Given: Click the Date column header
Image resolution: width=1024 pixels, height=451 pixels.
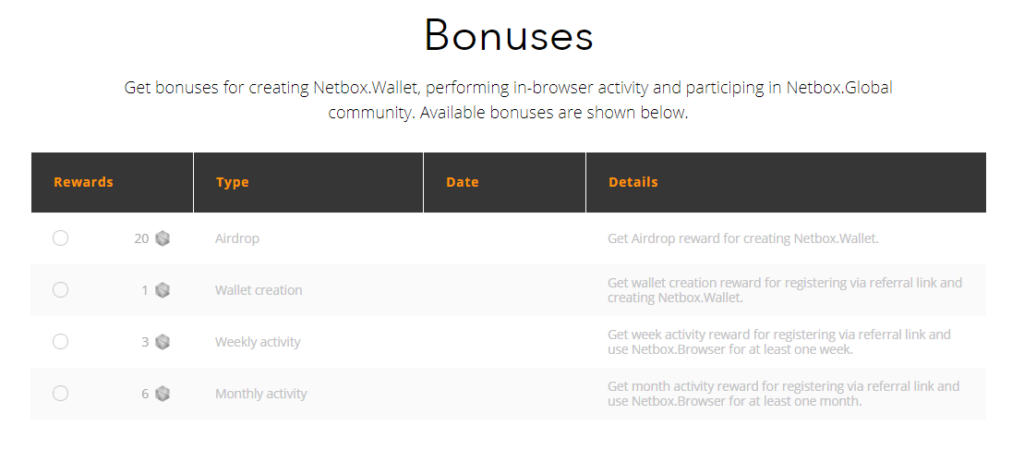Looking at the screenshot, I should (462, 182).
